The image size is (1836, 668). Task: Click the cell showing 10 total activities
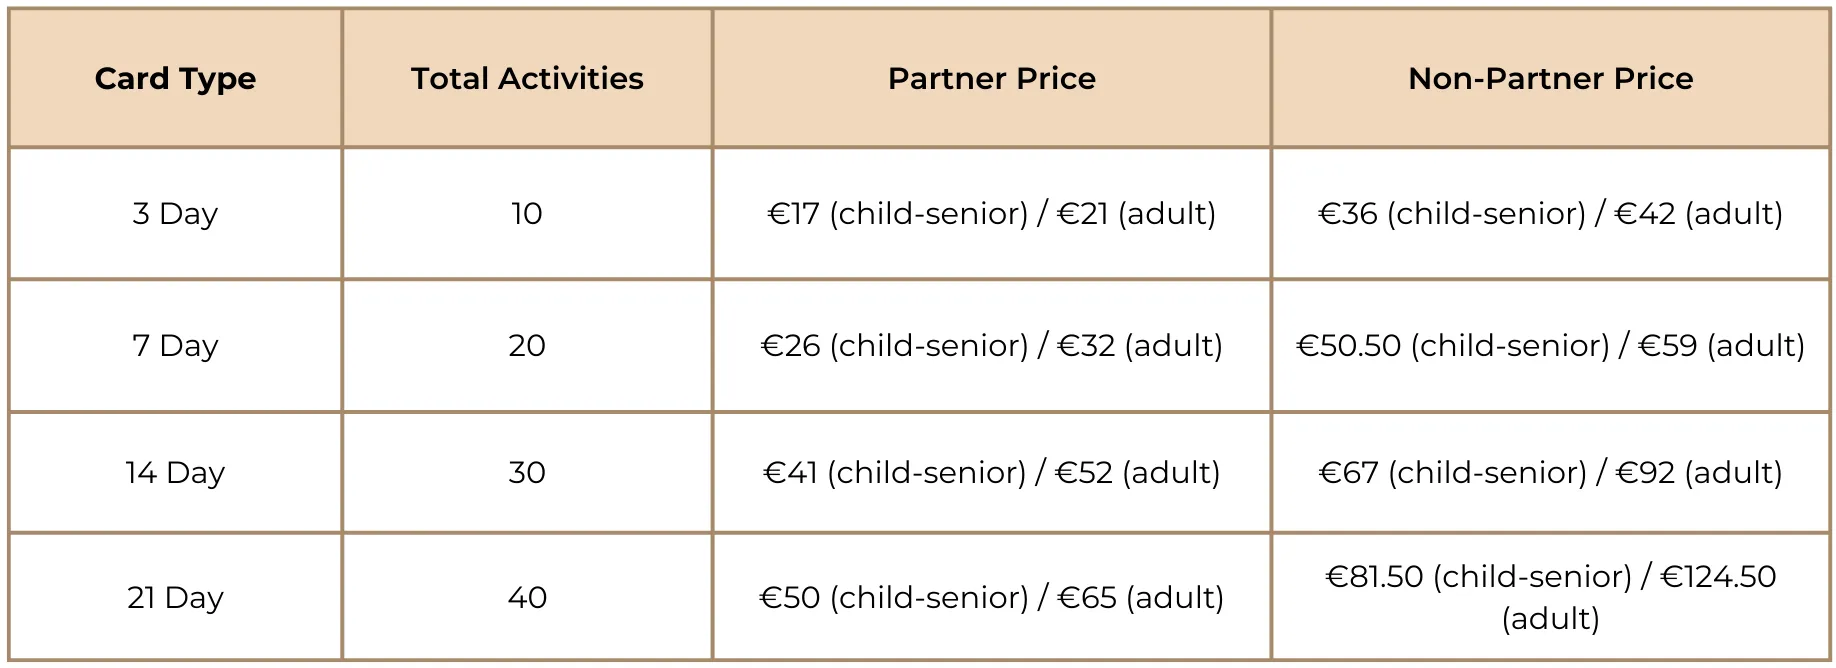527,213
